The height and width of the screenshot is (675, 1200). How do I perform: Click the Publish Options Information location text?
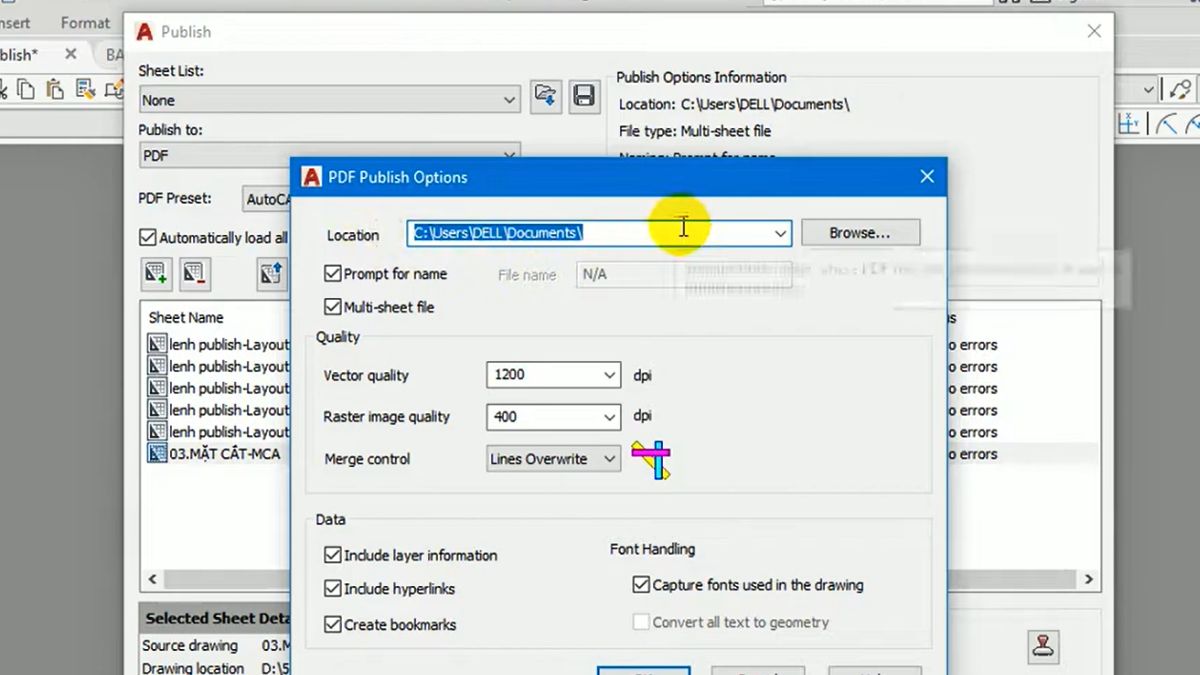tap(735, 104)
